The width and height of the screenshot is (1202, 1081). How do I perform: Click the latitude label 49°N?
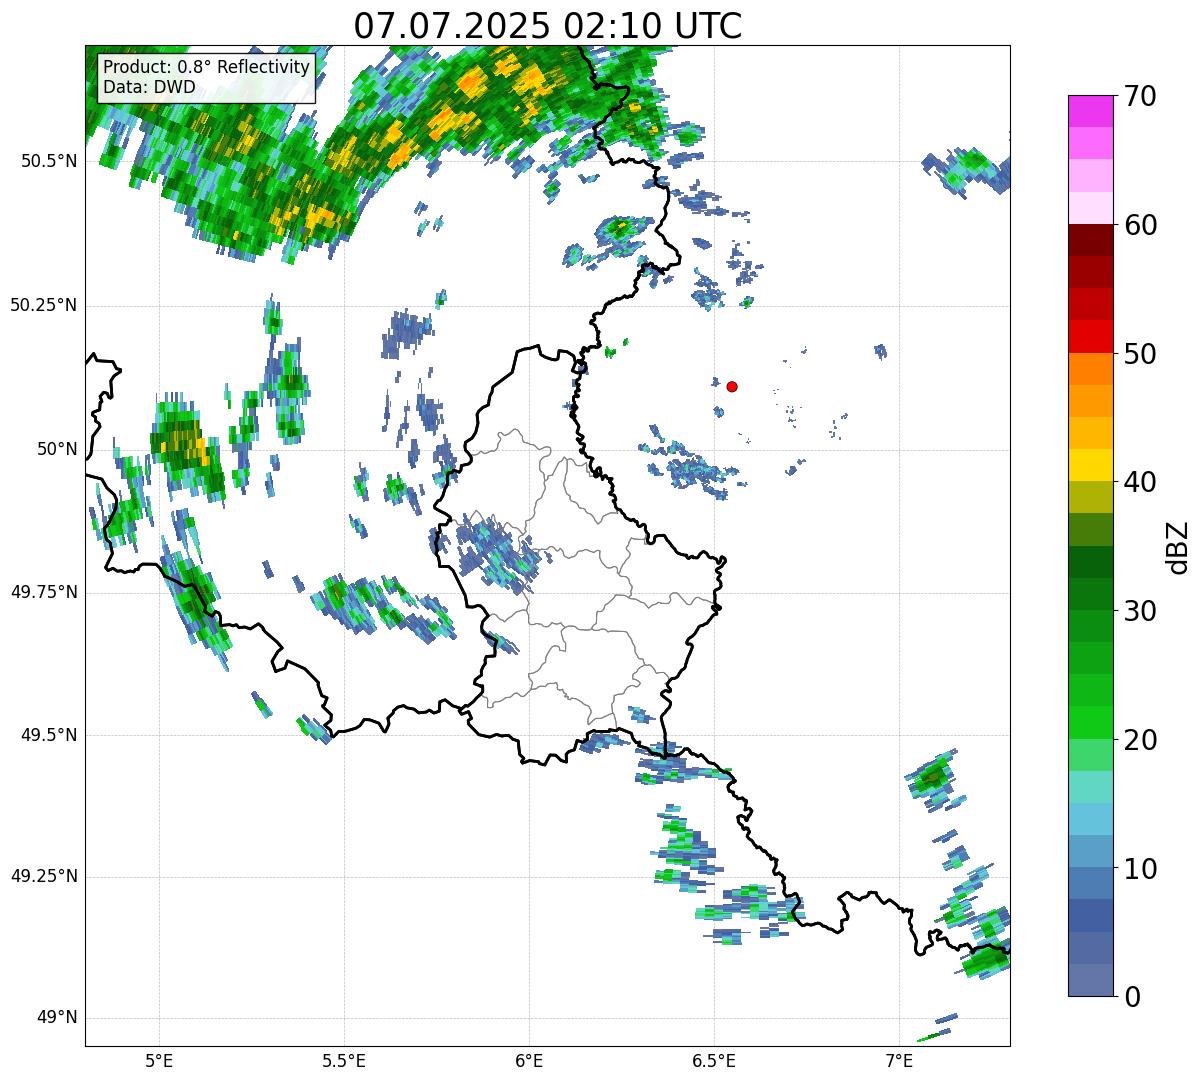tap(57, 1018)
